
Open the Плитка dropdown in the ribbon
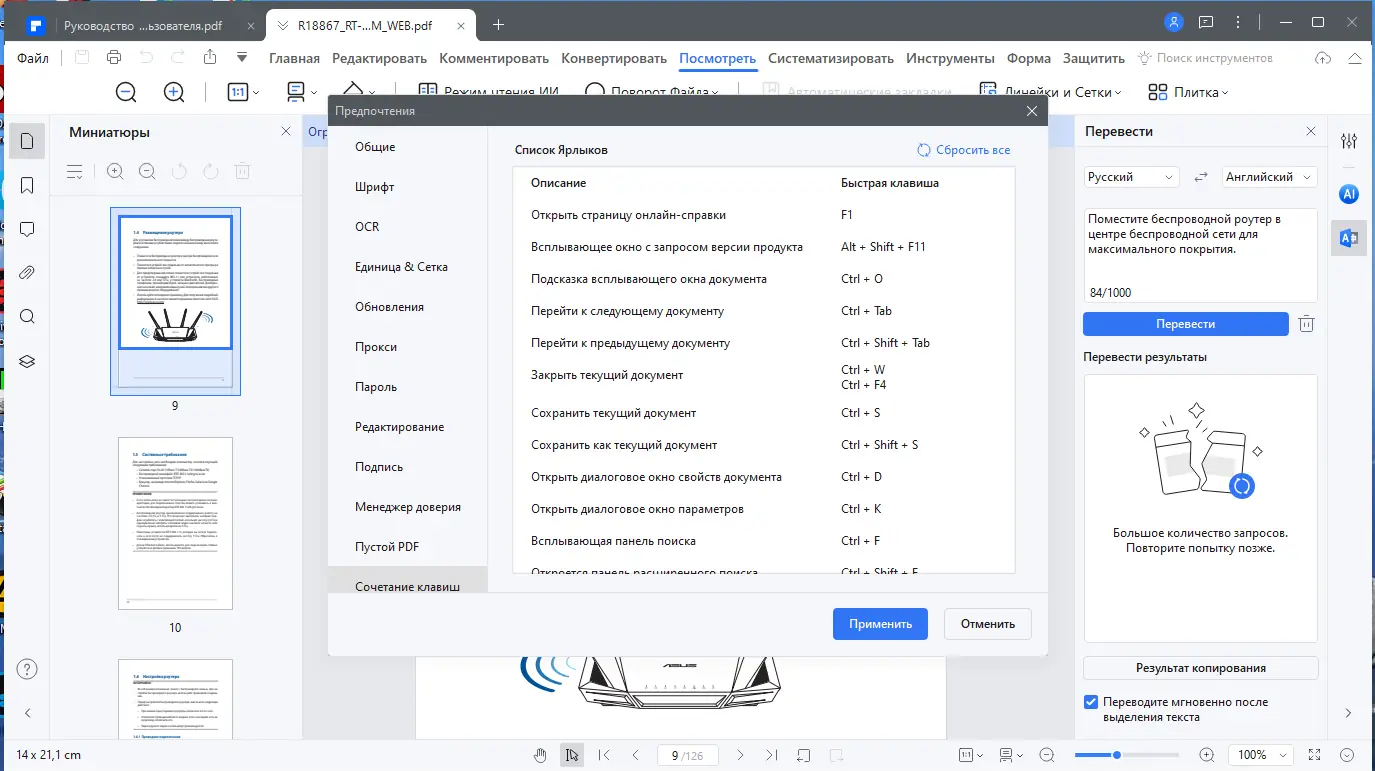click(1188, 92)
